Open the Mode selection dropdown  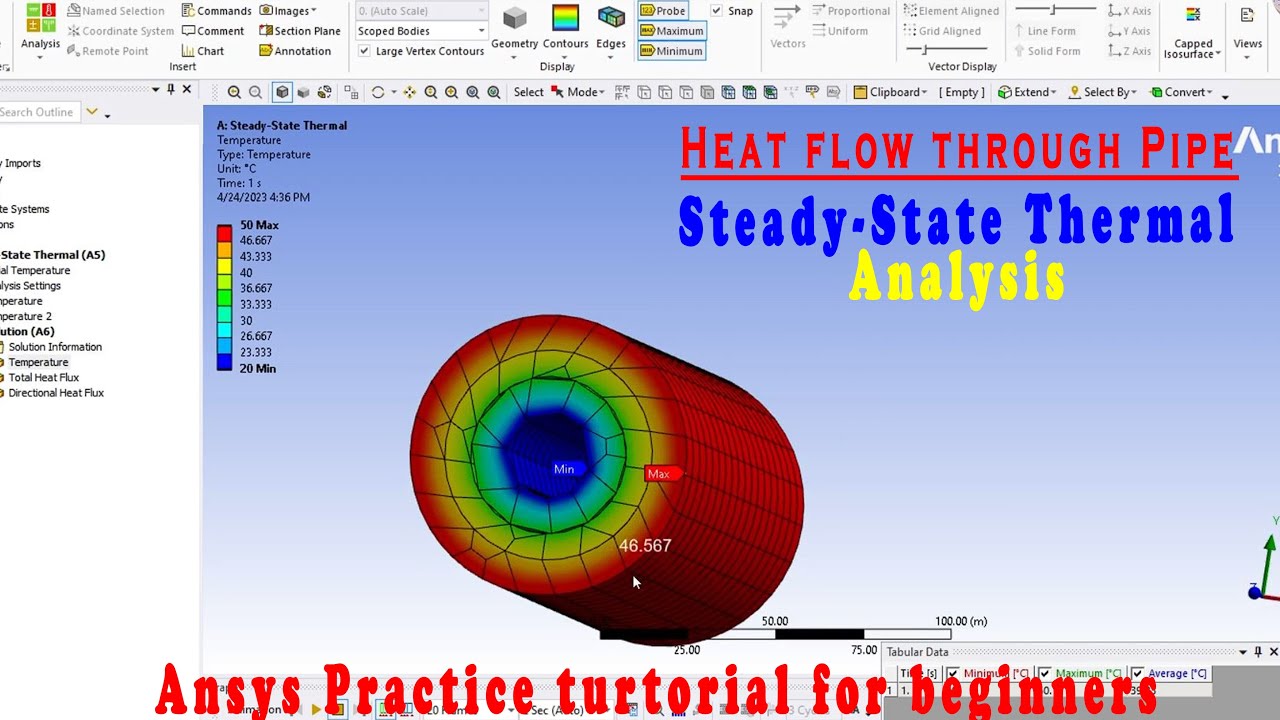[x=579, y=92]
